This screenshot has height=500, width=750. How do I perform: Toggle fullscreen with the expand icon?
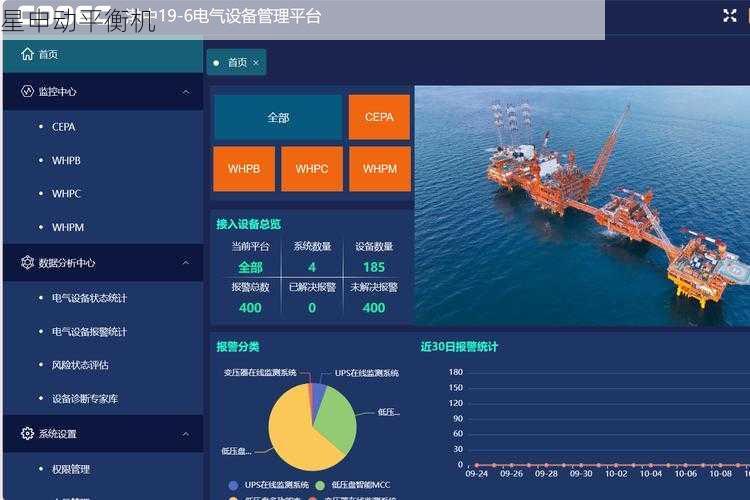730,16
